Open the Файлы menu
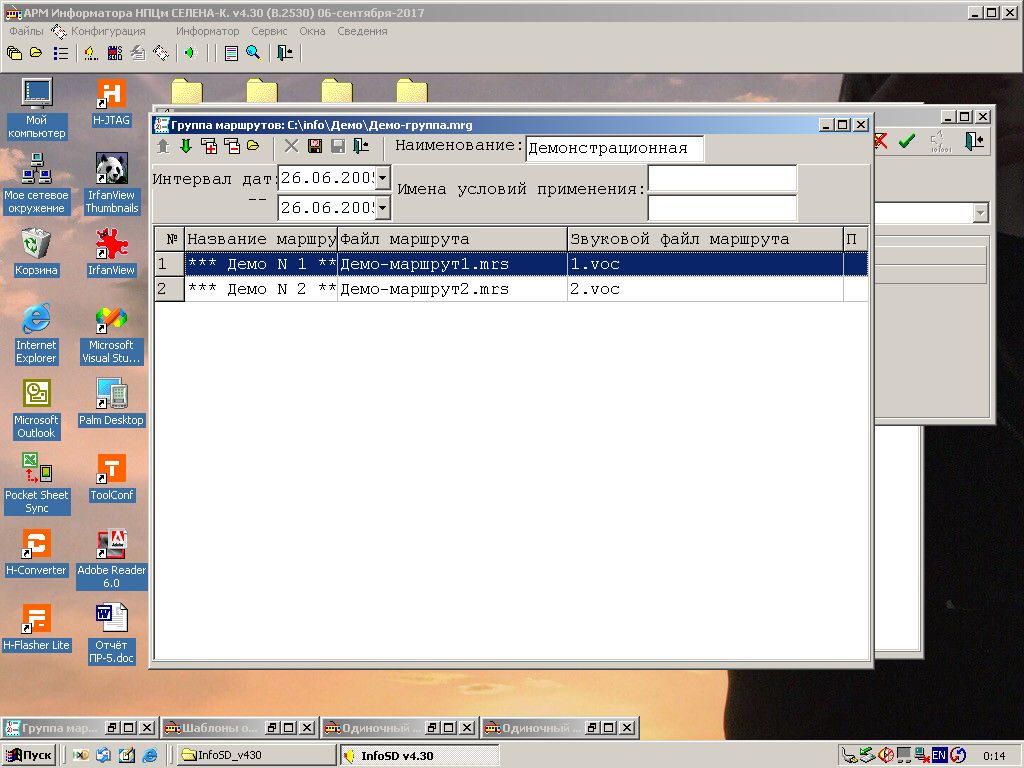 (26, 31)
